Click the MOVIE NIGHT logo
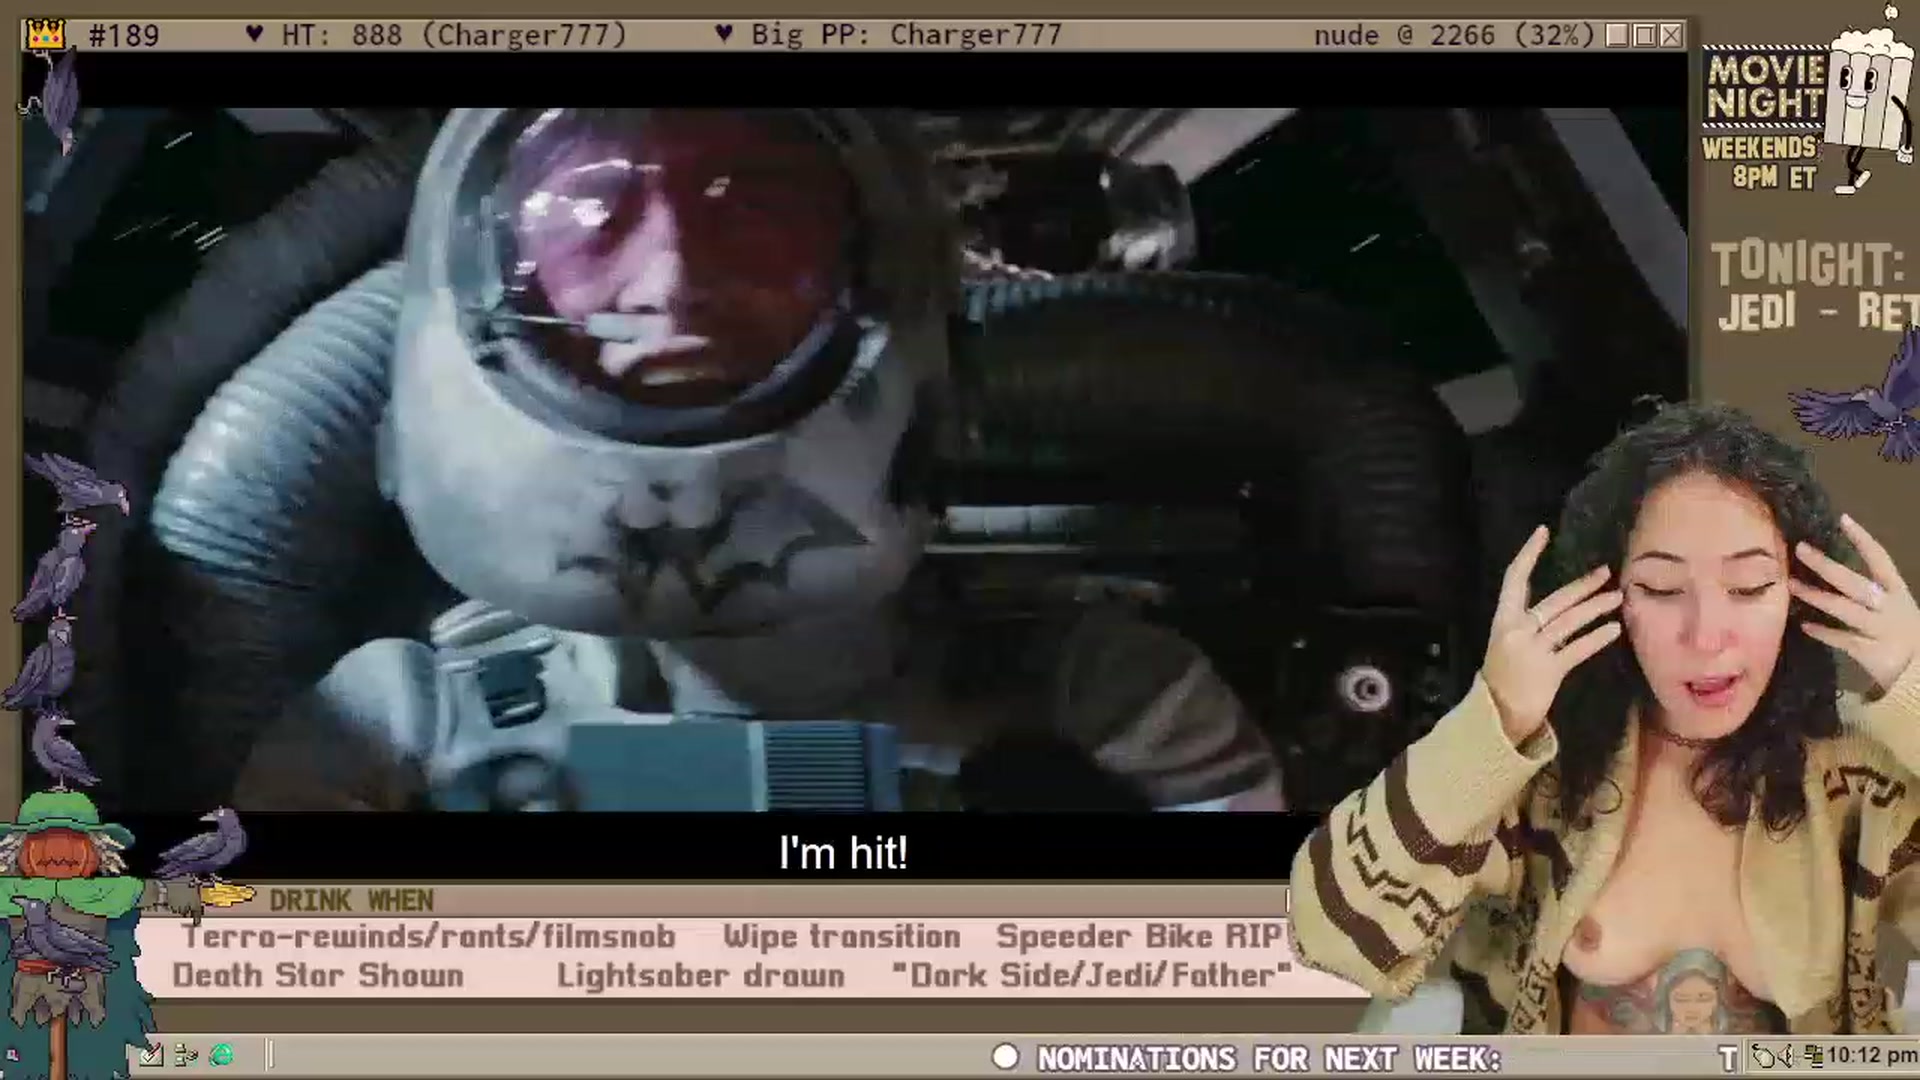Screen dimensions: 1920x1080 point(1766,87)
